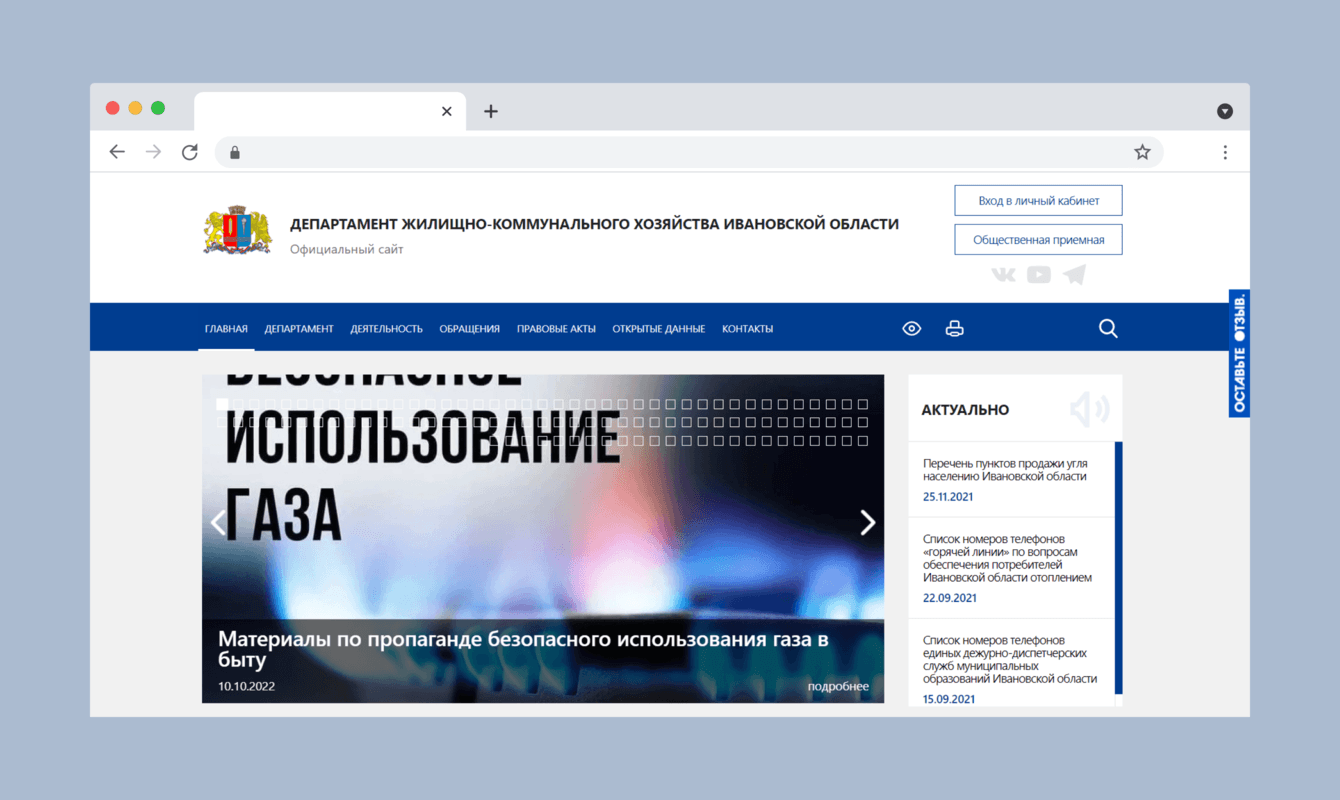Viewport: 1340px width, 800px height.
Task: Open the VK social media icon
Action: (x=1003, y=274)
